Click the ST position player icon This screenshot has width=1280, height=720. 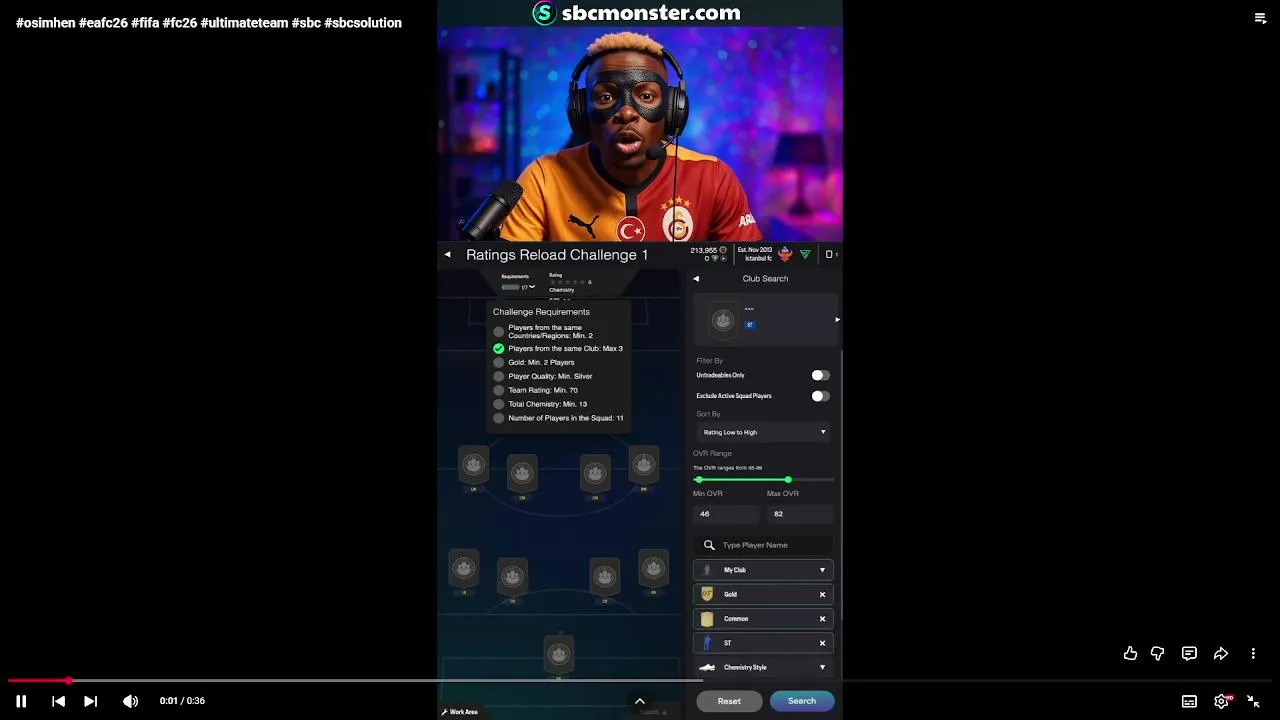[x=707, y=643]
